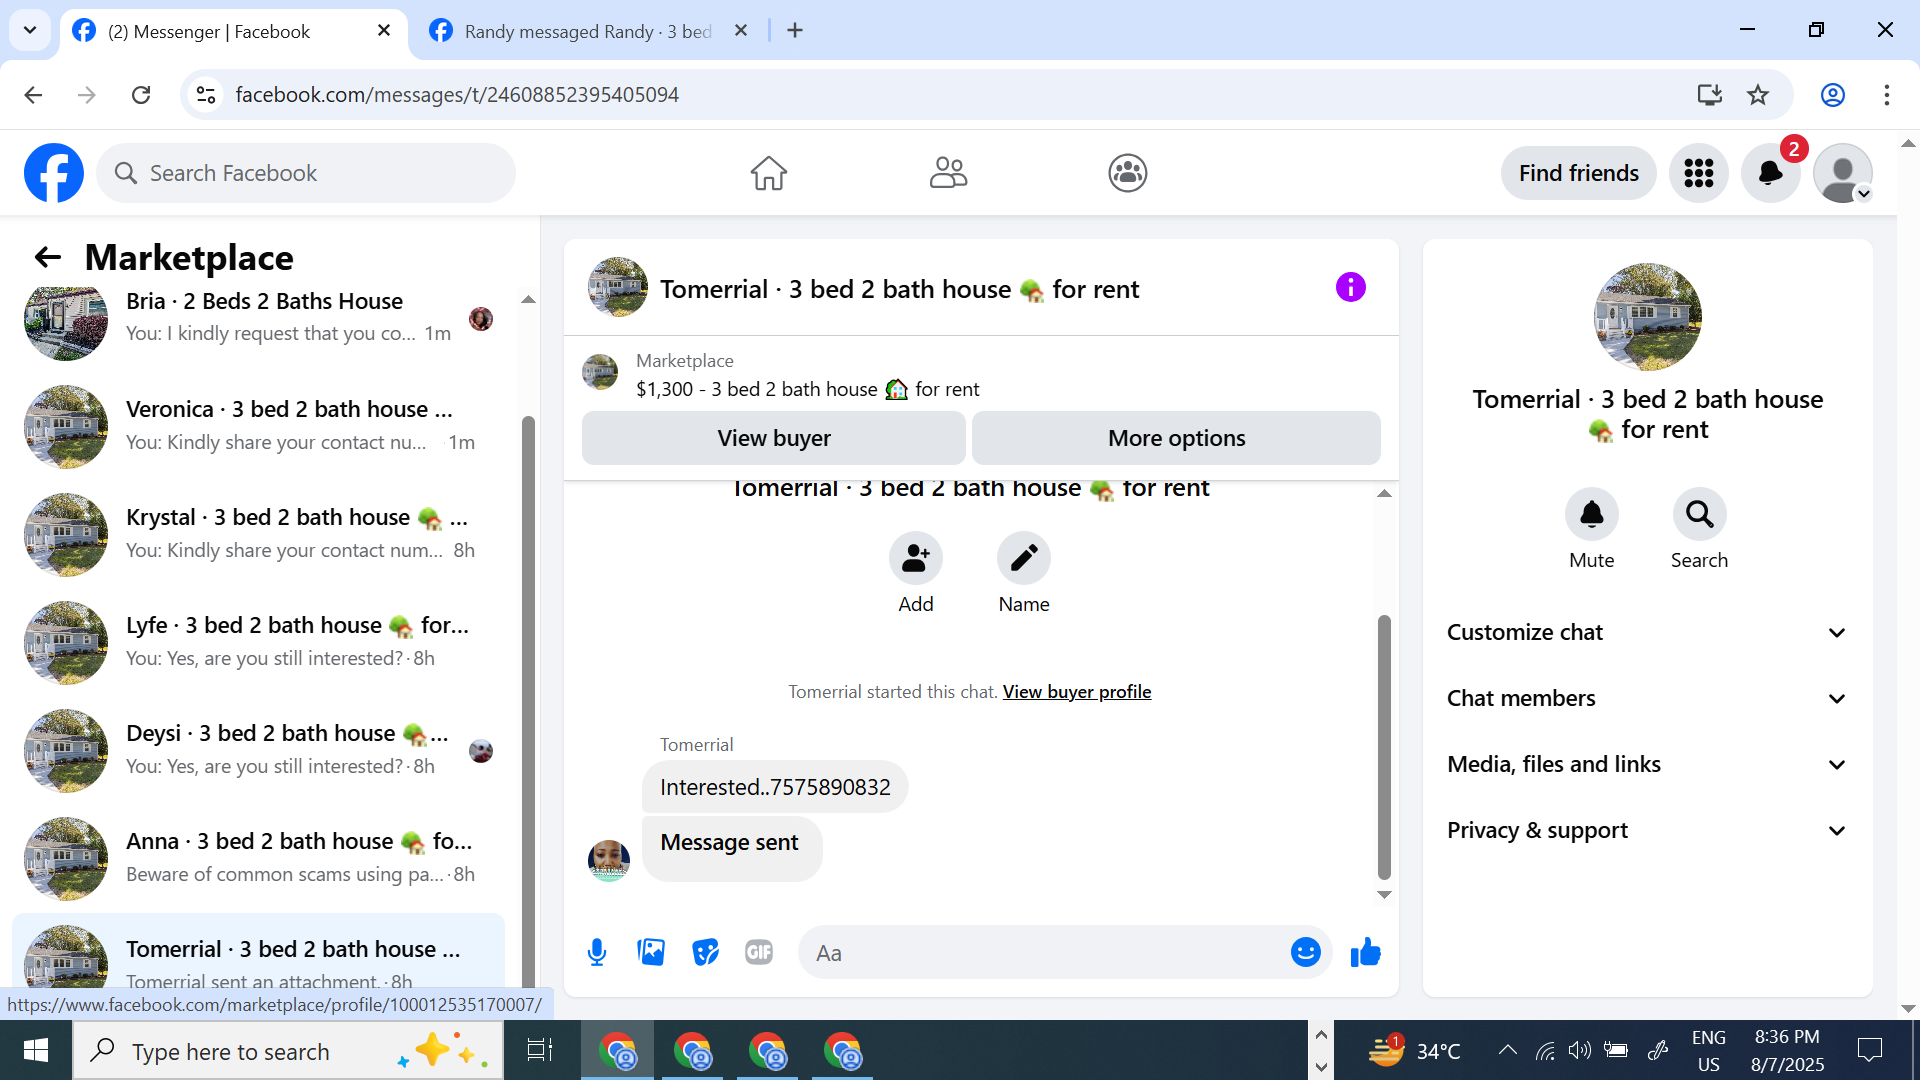
Task: Bookmark this page with the star
Action: pyautogui.click(x=1758, y=95)
